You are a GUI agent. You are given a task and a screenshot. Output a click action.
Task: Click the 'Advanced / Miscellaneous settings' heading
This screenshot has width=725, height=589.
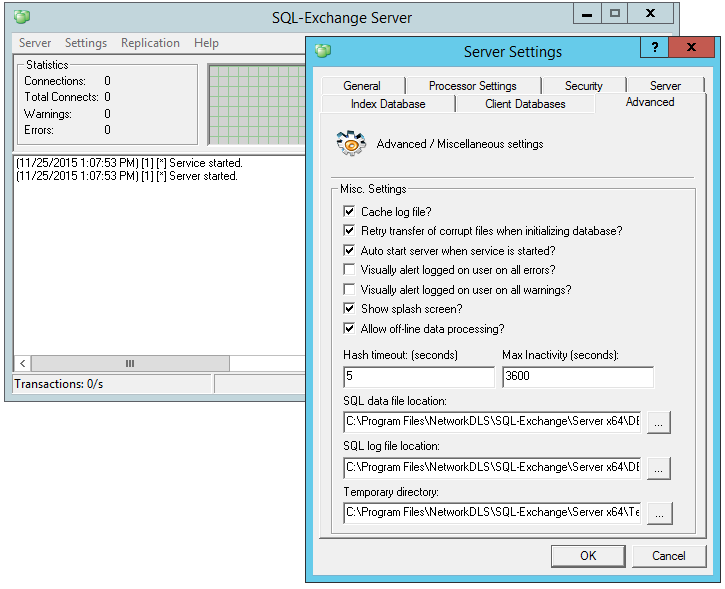coord(460,144)
